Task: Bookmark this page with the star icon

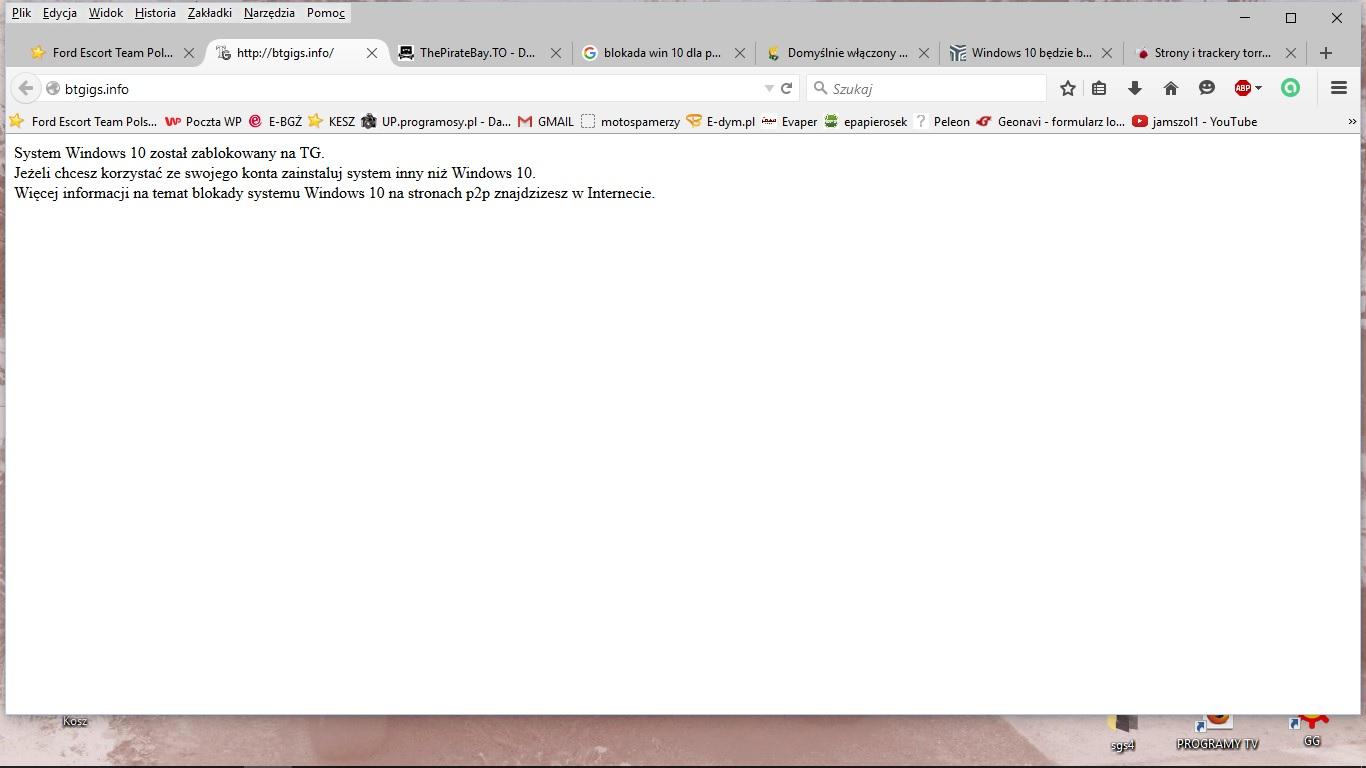Action: pyautogui.click(x=1068, y=89)
